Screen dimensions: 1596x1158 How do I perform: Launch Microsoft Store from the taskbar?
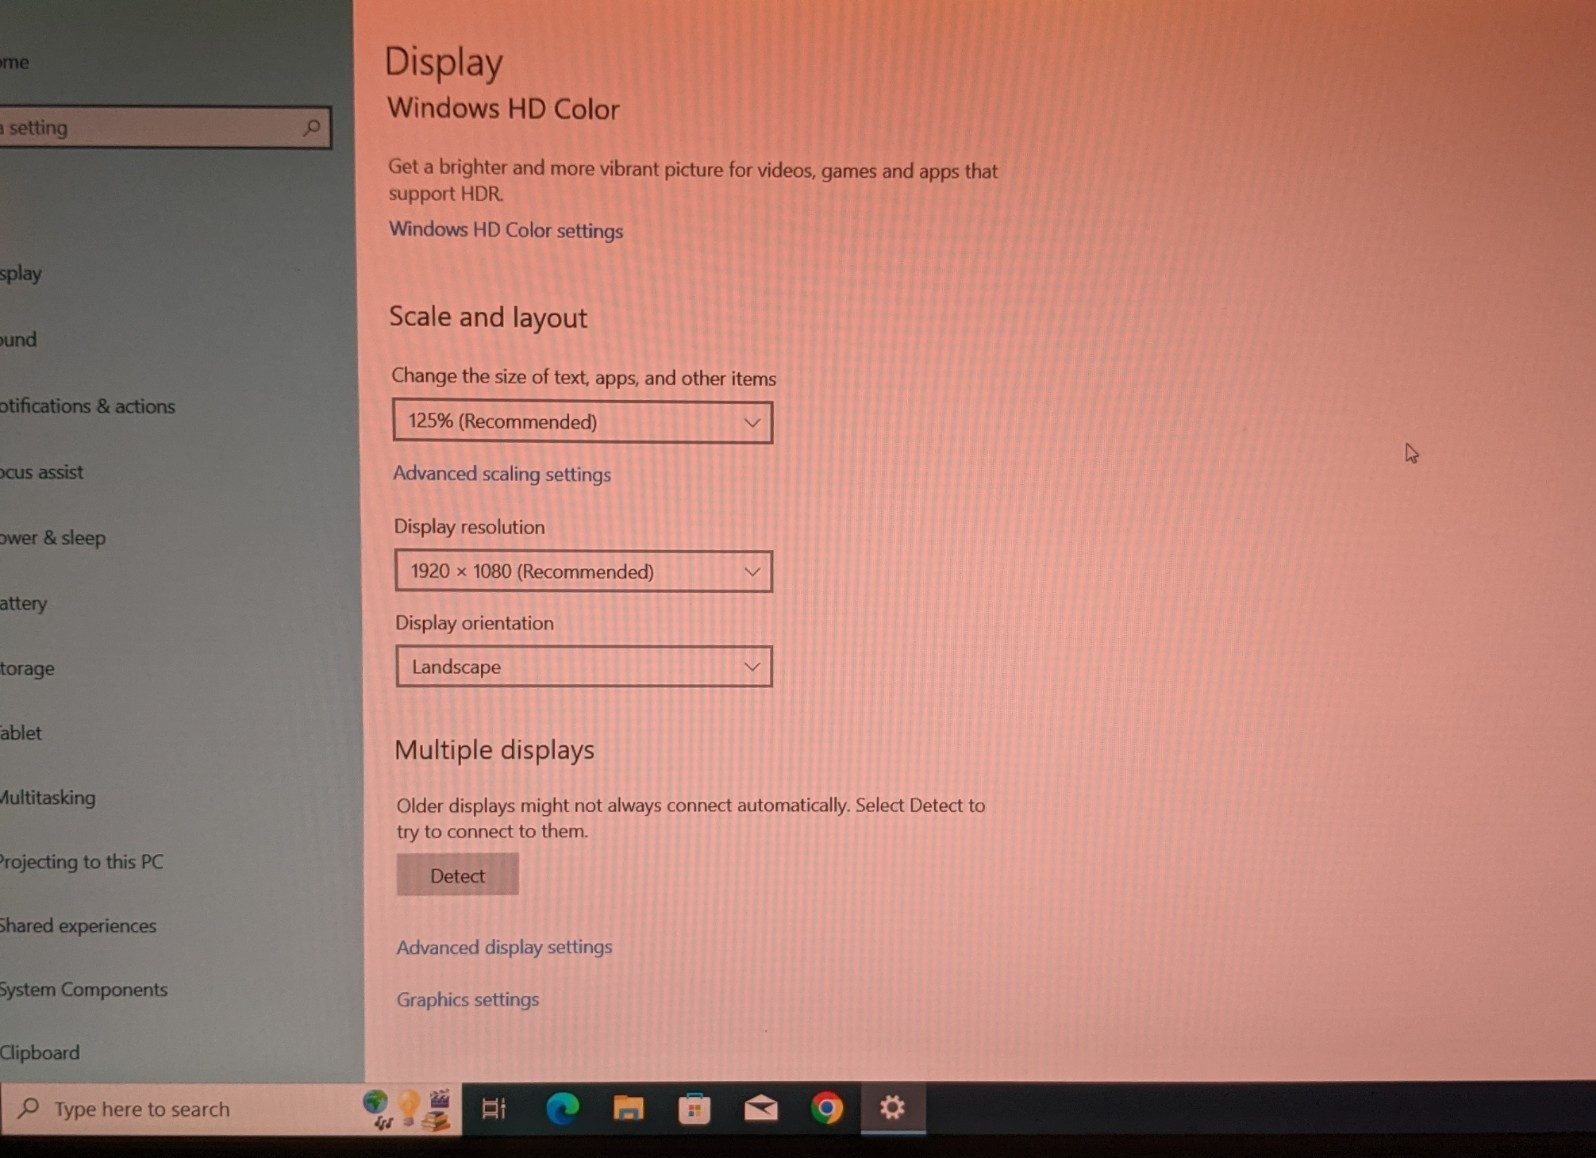click(694, 1108)
